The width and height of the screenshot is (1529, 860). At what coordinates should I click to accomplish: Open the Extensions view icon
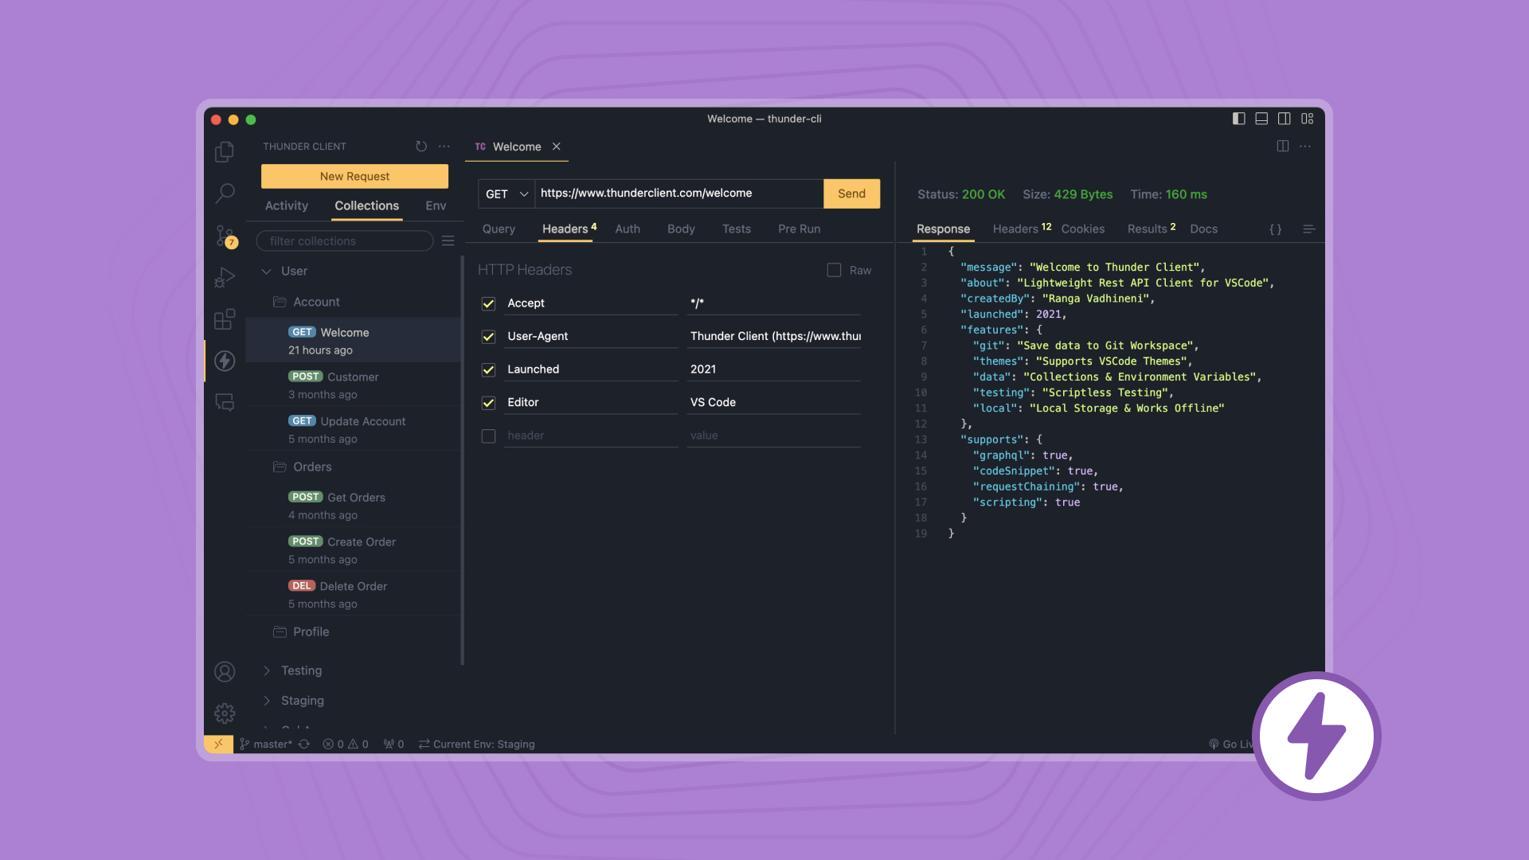tap(224, 320)
